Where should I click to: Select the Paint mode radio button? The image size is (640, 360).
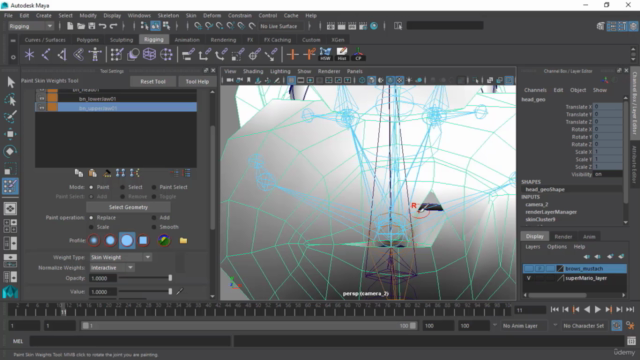(91, 187)
